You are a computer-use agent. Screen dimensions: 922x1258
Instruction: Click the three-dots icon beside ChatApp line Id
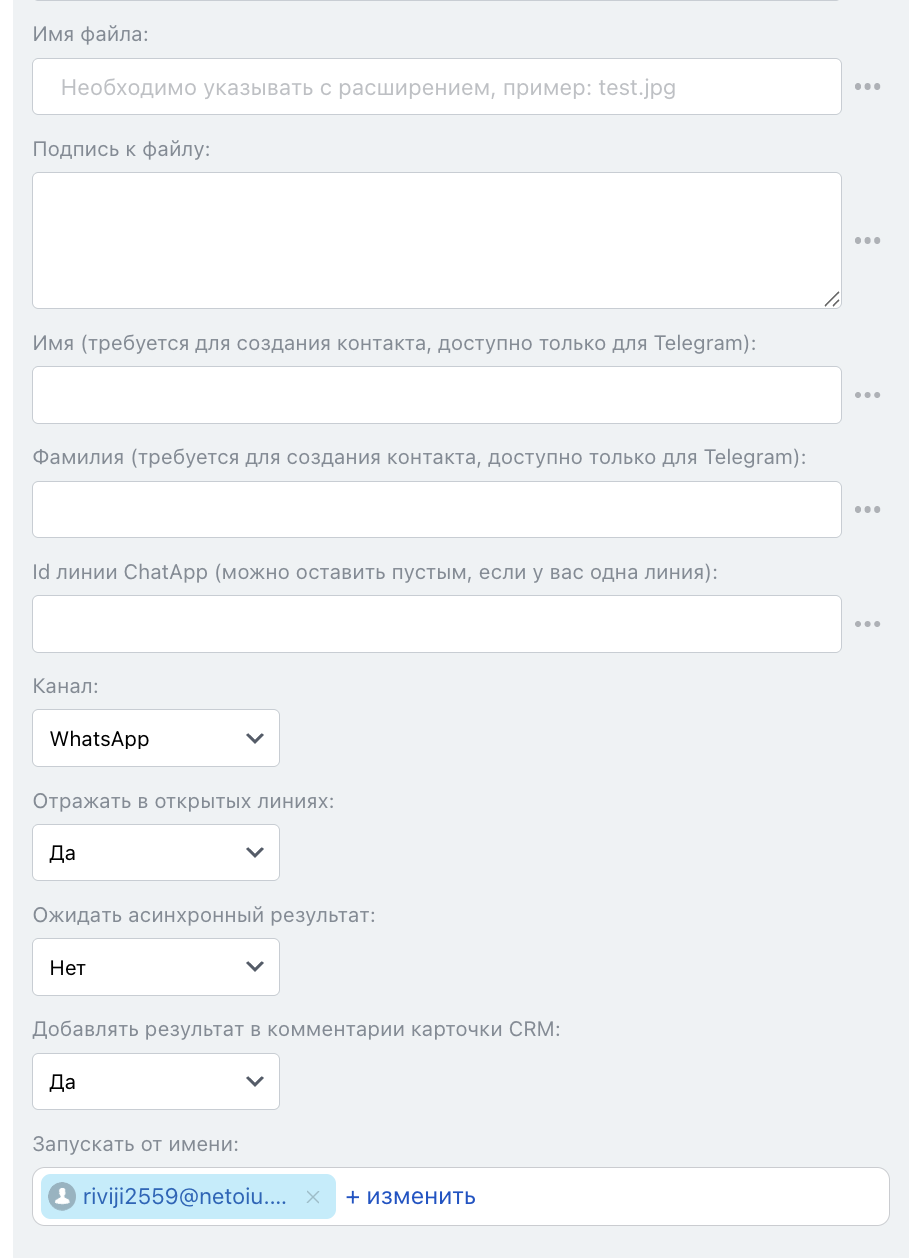coord(867,625)
